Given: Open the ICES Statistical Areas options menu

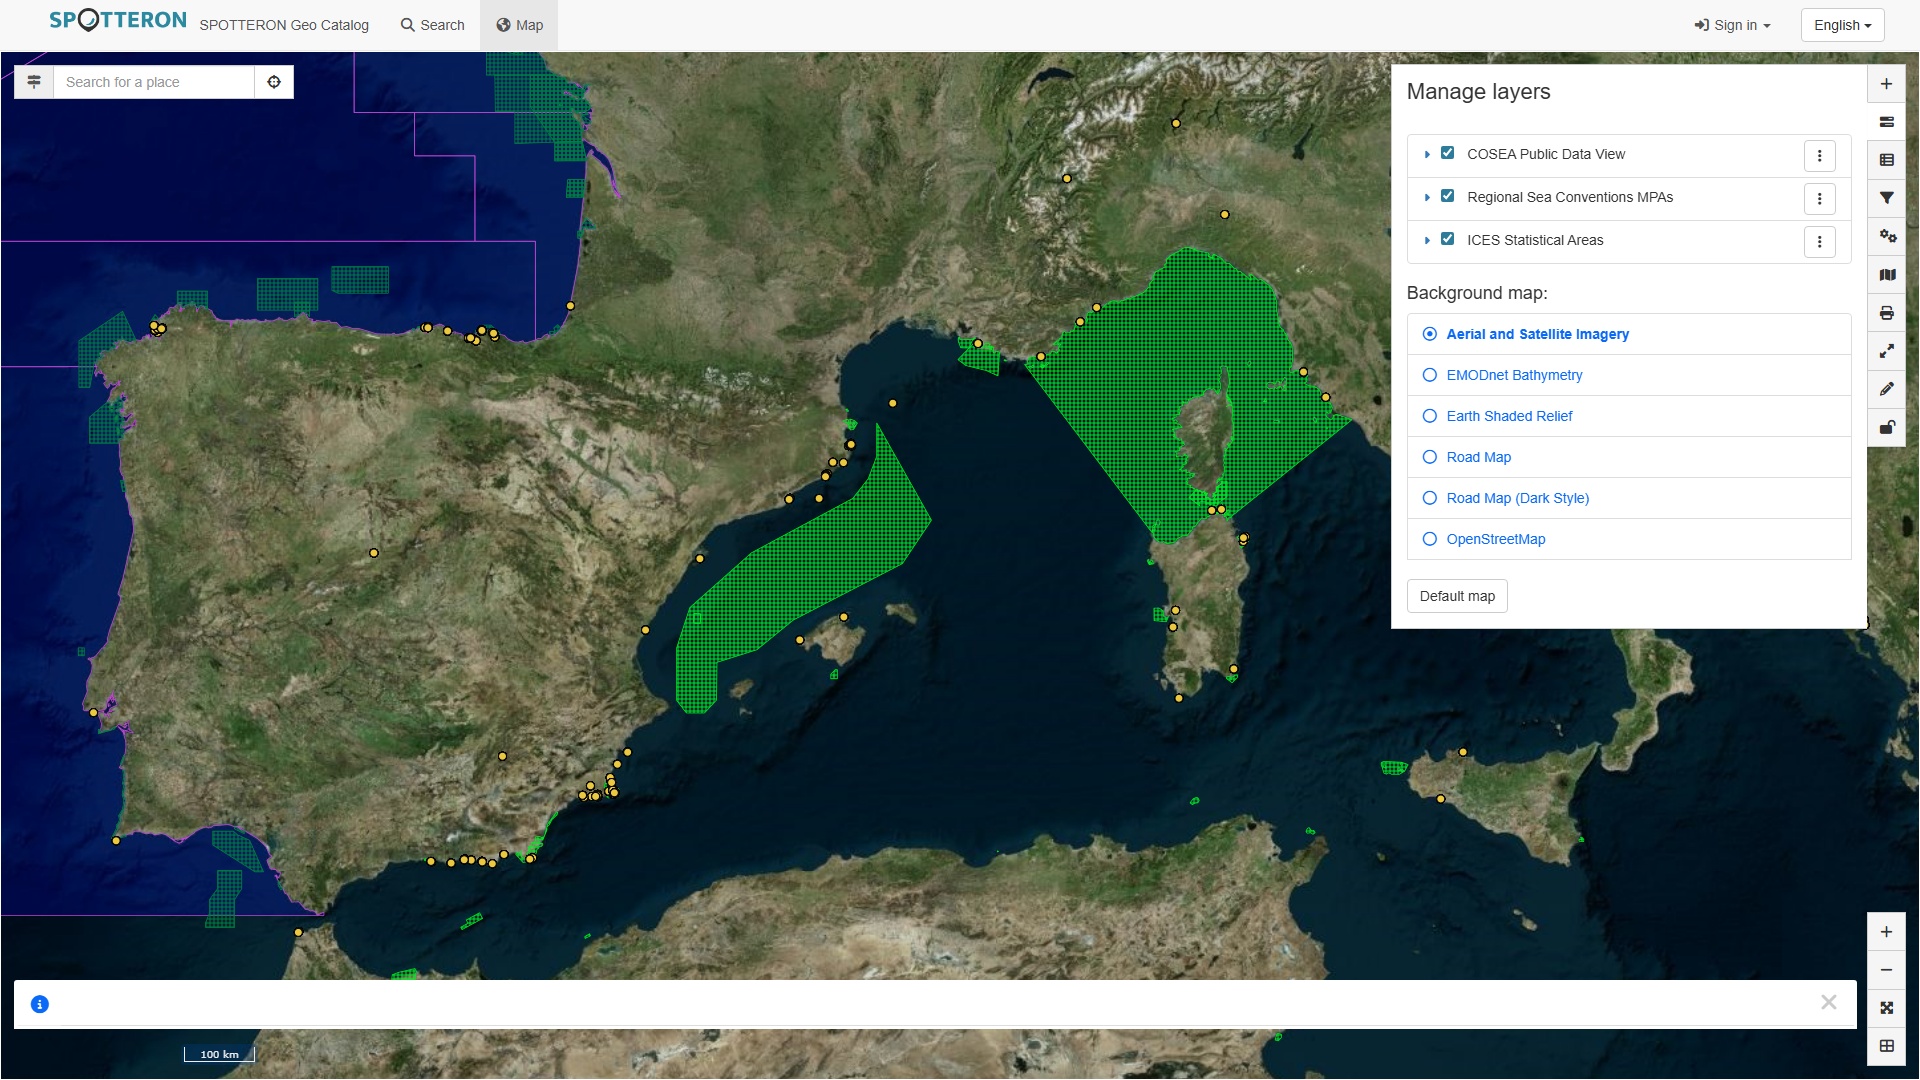Looking at the screenshot, I should (x=1818, y=241).
